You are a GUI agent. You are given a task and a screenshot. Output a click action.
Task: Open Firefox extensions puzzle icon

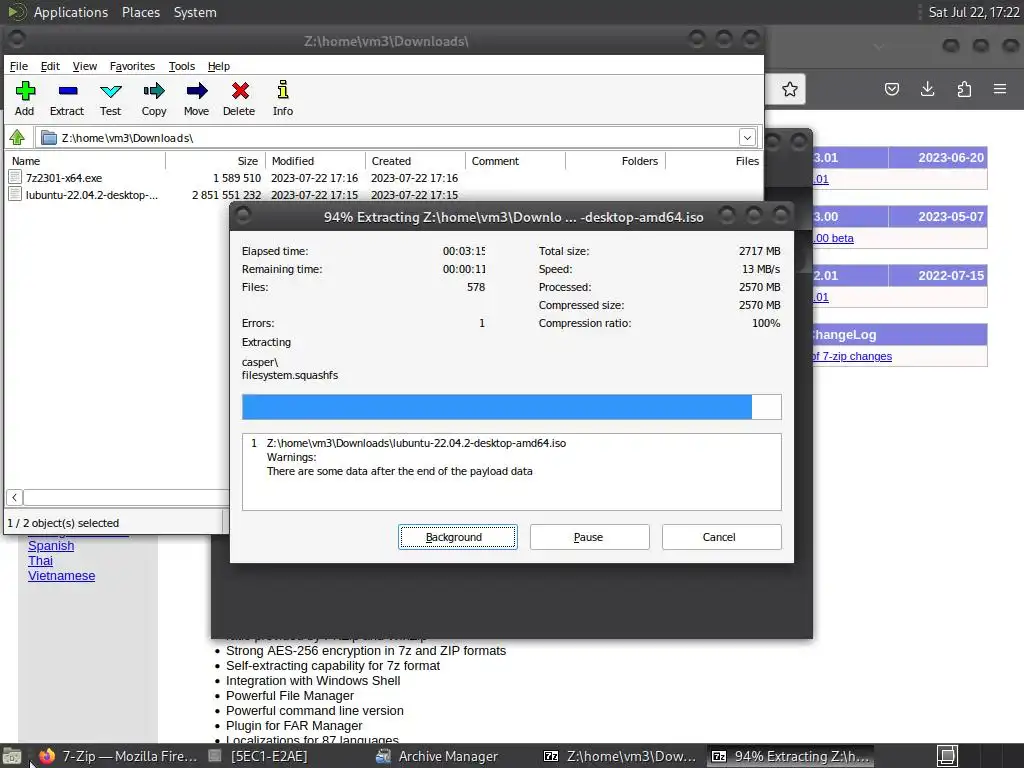coord(964,89)
